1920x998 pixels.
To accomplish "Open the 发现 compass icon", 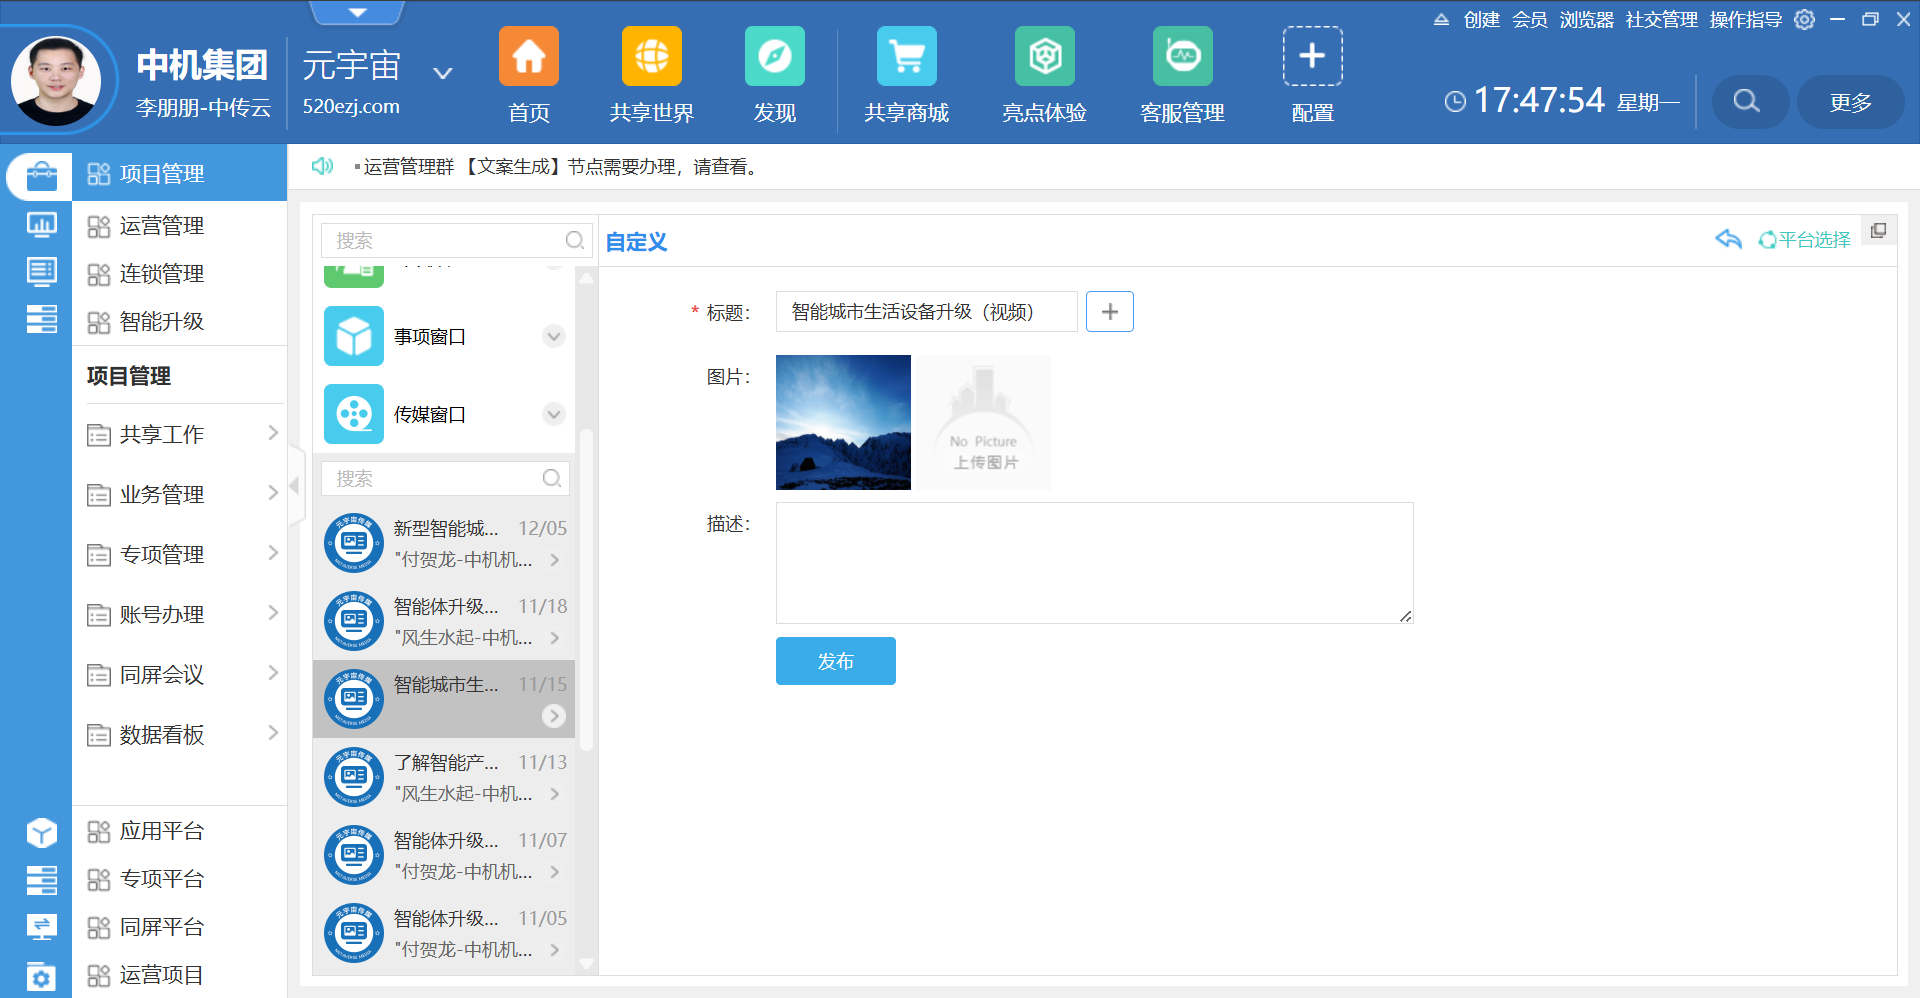I will point(774,57).
